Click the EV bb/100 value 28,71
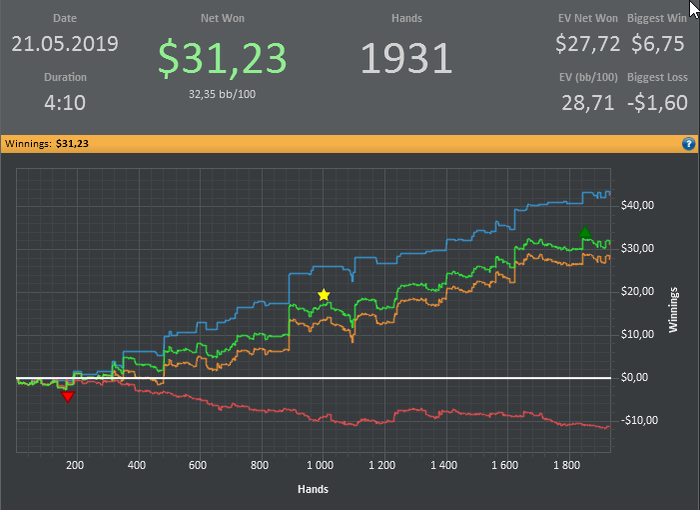This screenshot has width=700, height=510. point(588,103)
